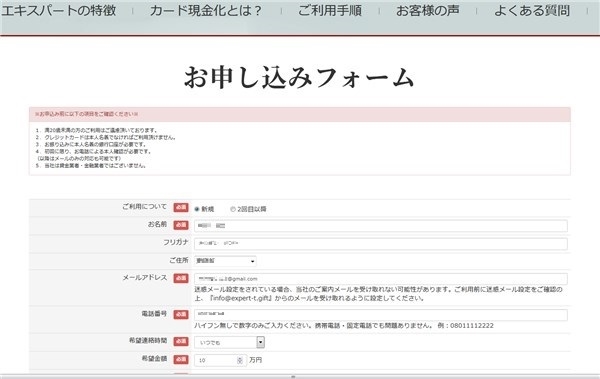Click the 必須 badge beside 希望連絡時間

[181, 341]
